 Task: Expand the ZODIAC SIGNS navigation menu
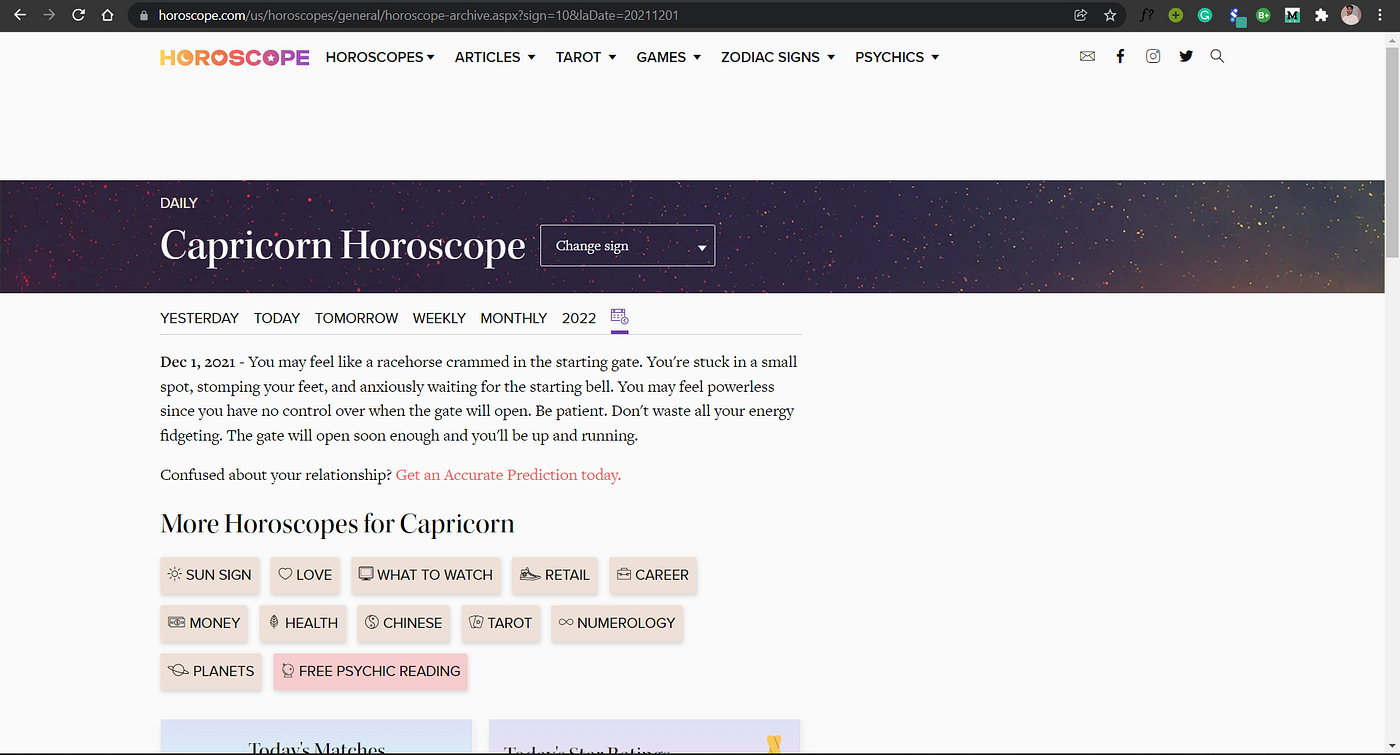pos(778,57)
